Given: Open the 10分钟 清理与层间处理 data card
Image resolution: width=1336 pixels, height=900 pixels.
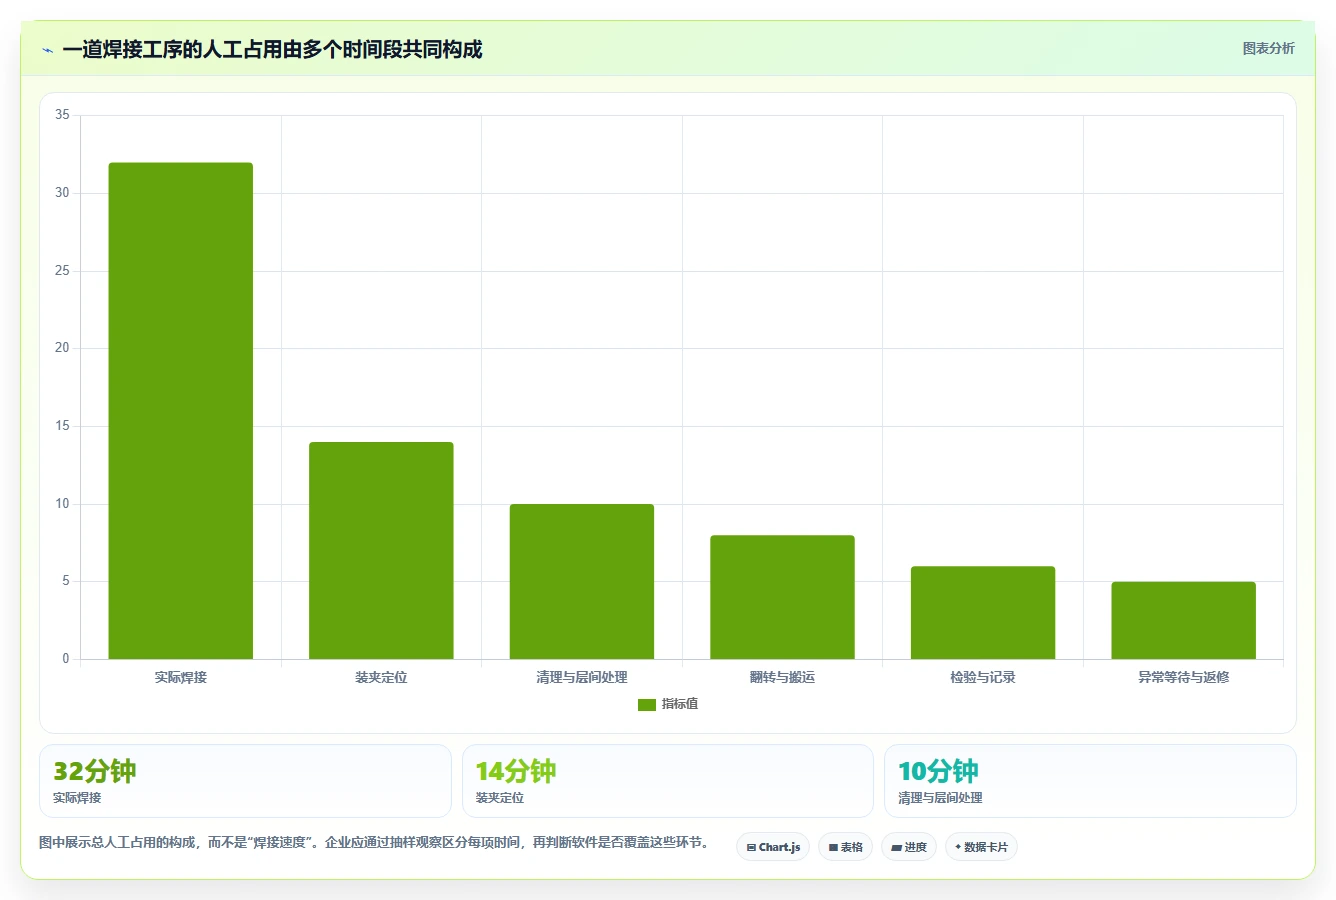Looking at the screenshot, I should [1090, 781].
